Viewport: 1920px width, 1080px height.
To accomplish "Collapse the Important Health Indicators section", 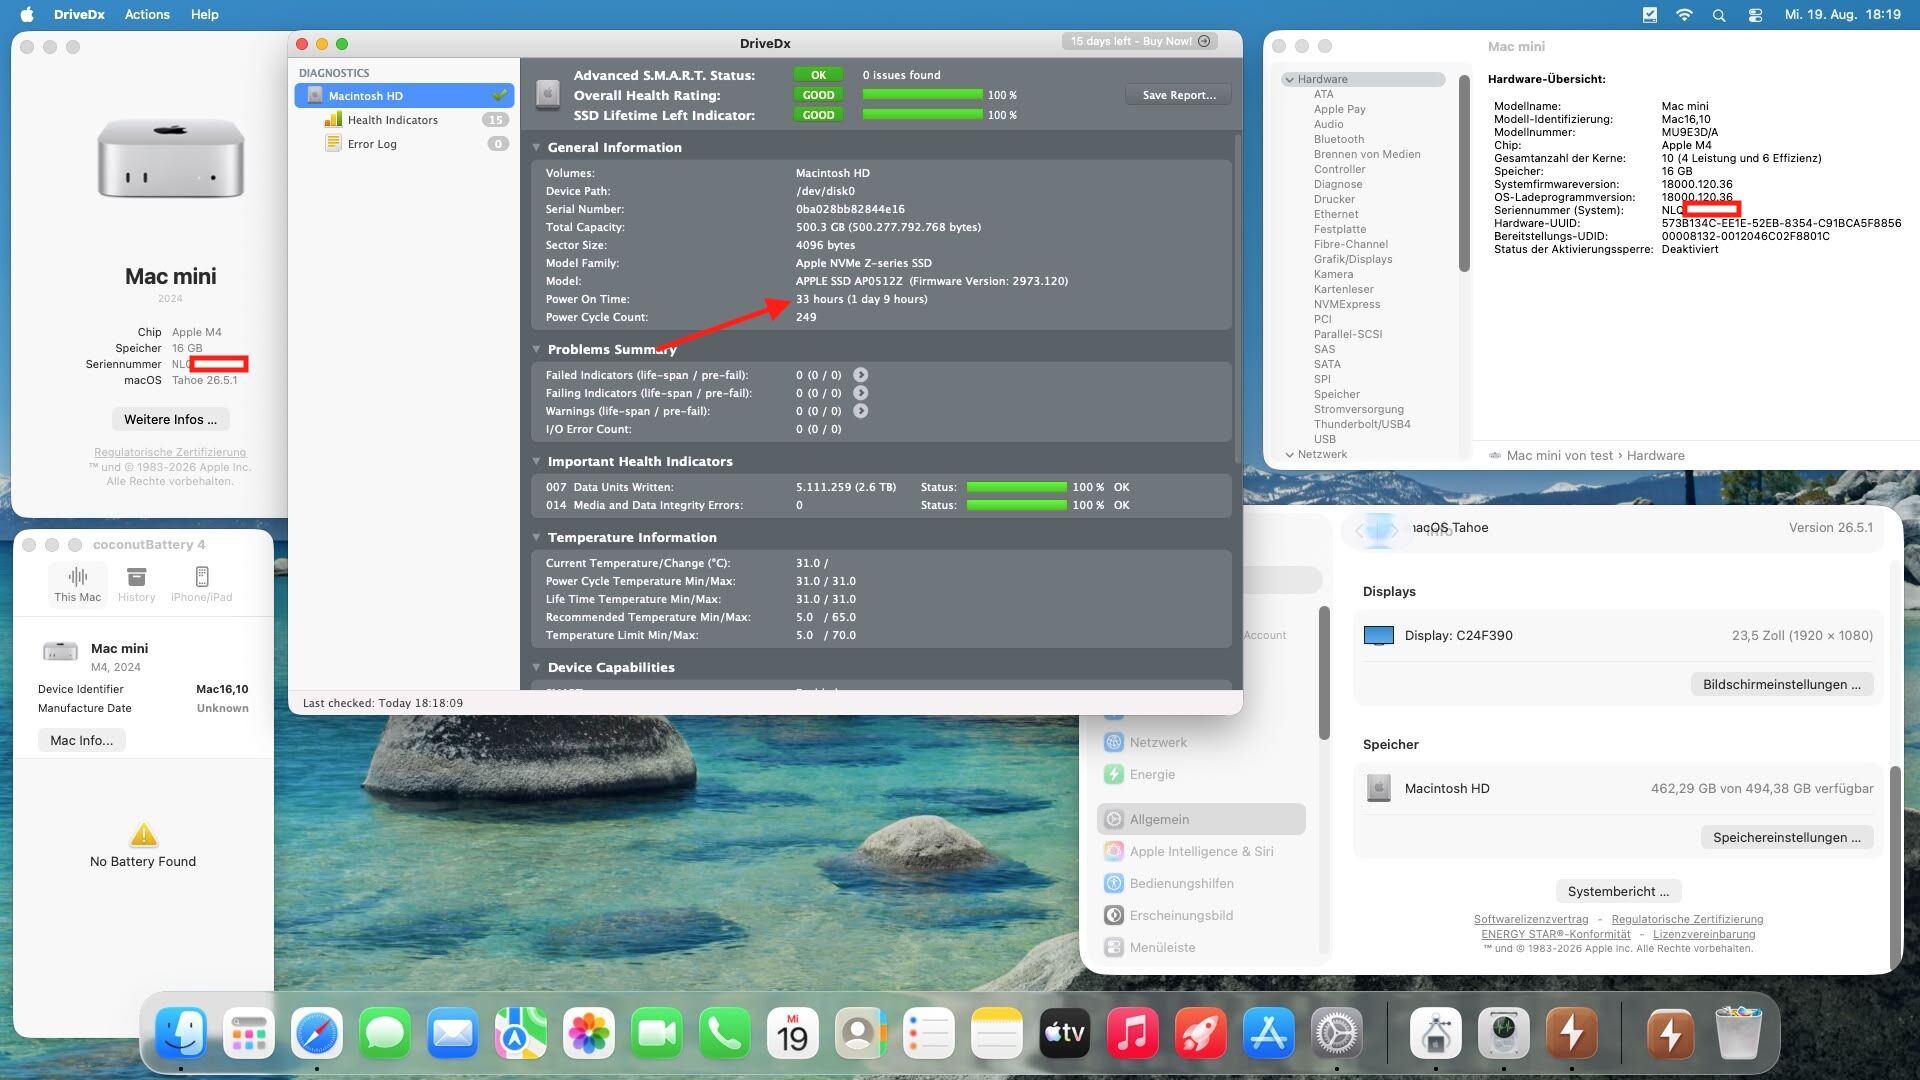I will coord(537,461).
